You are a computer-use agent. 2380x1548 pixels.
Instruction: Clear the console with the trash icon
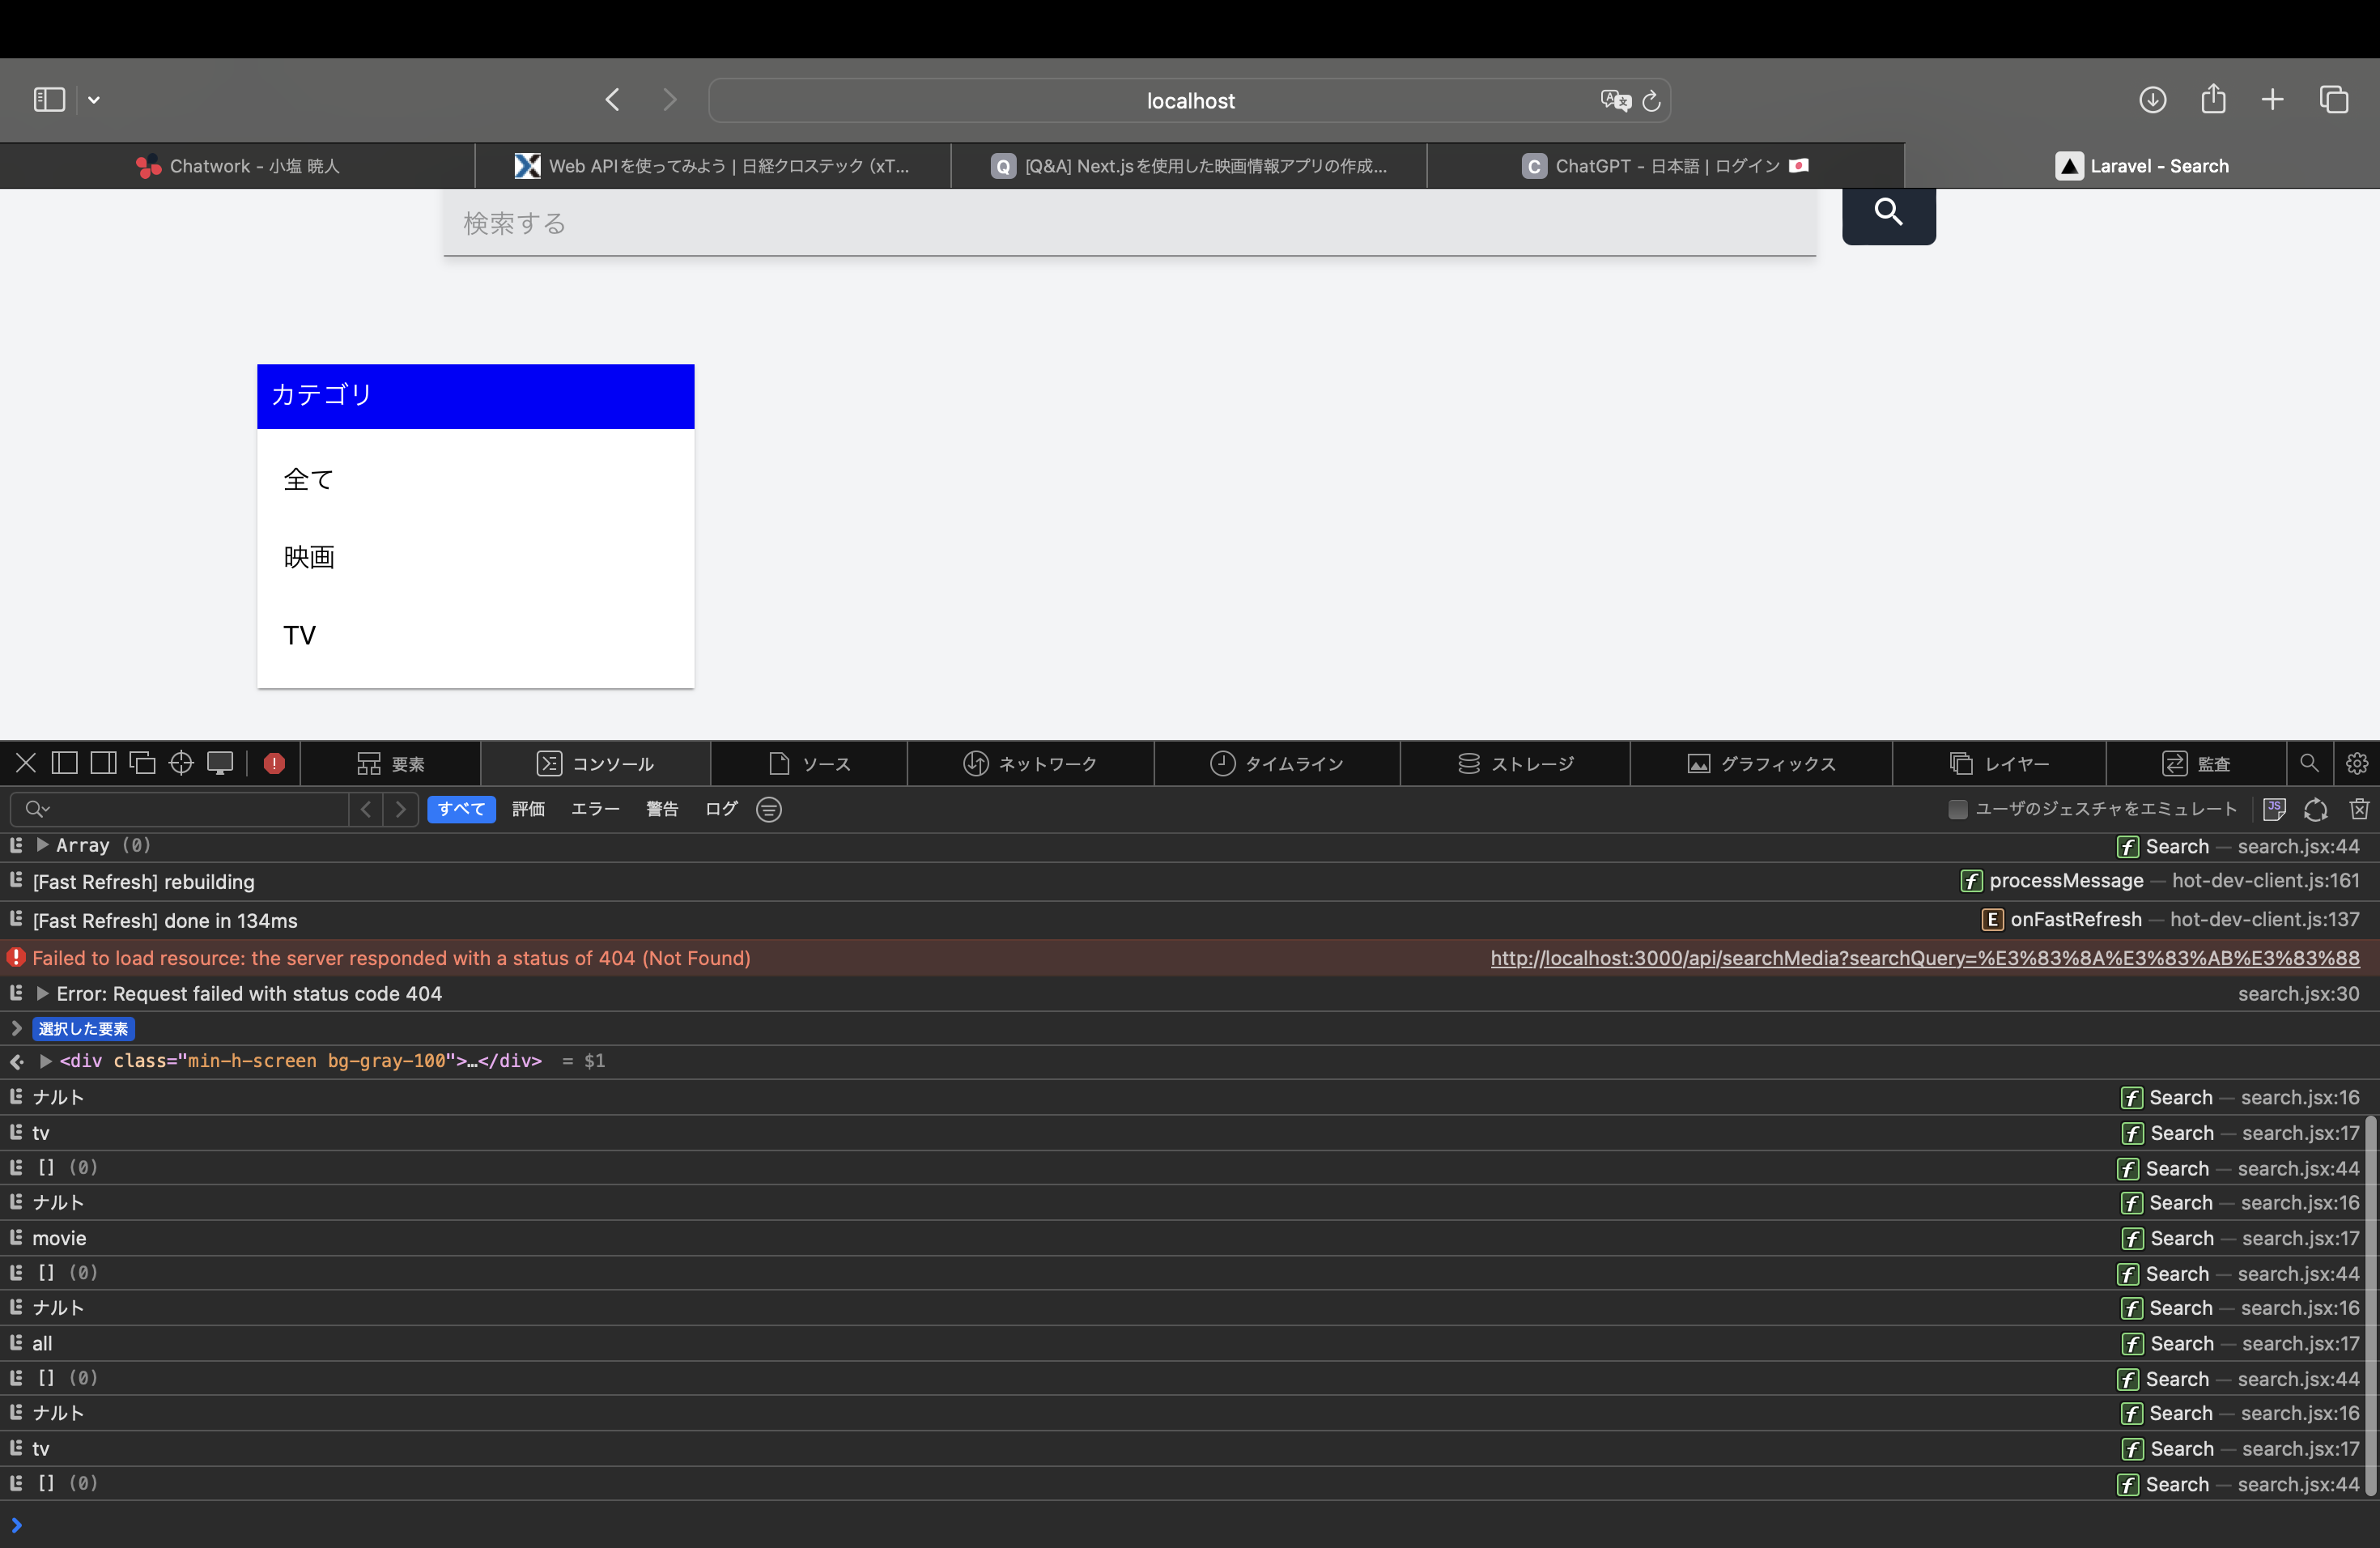(2359, 809)
